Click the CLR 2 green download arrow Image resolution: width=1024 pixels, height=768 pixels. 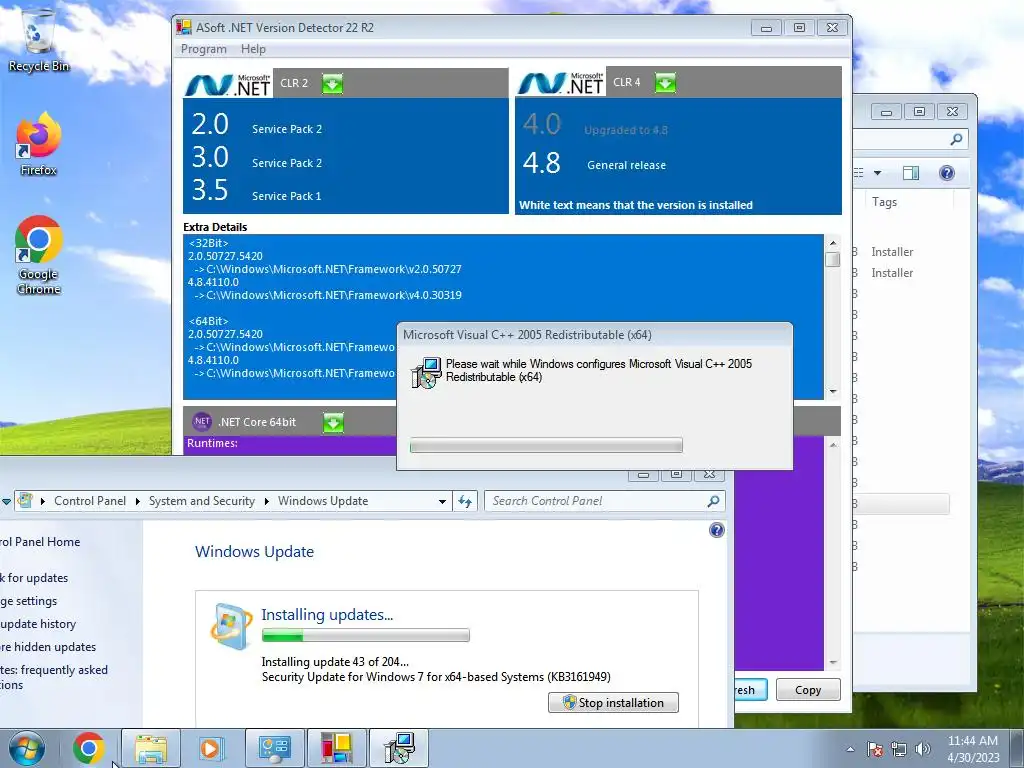coord(332,84)
